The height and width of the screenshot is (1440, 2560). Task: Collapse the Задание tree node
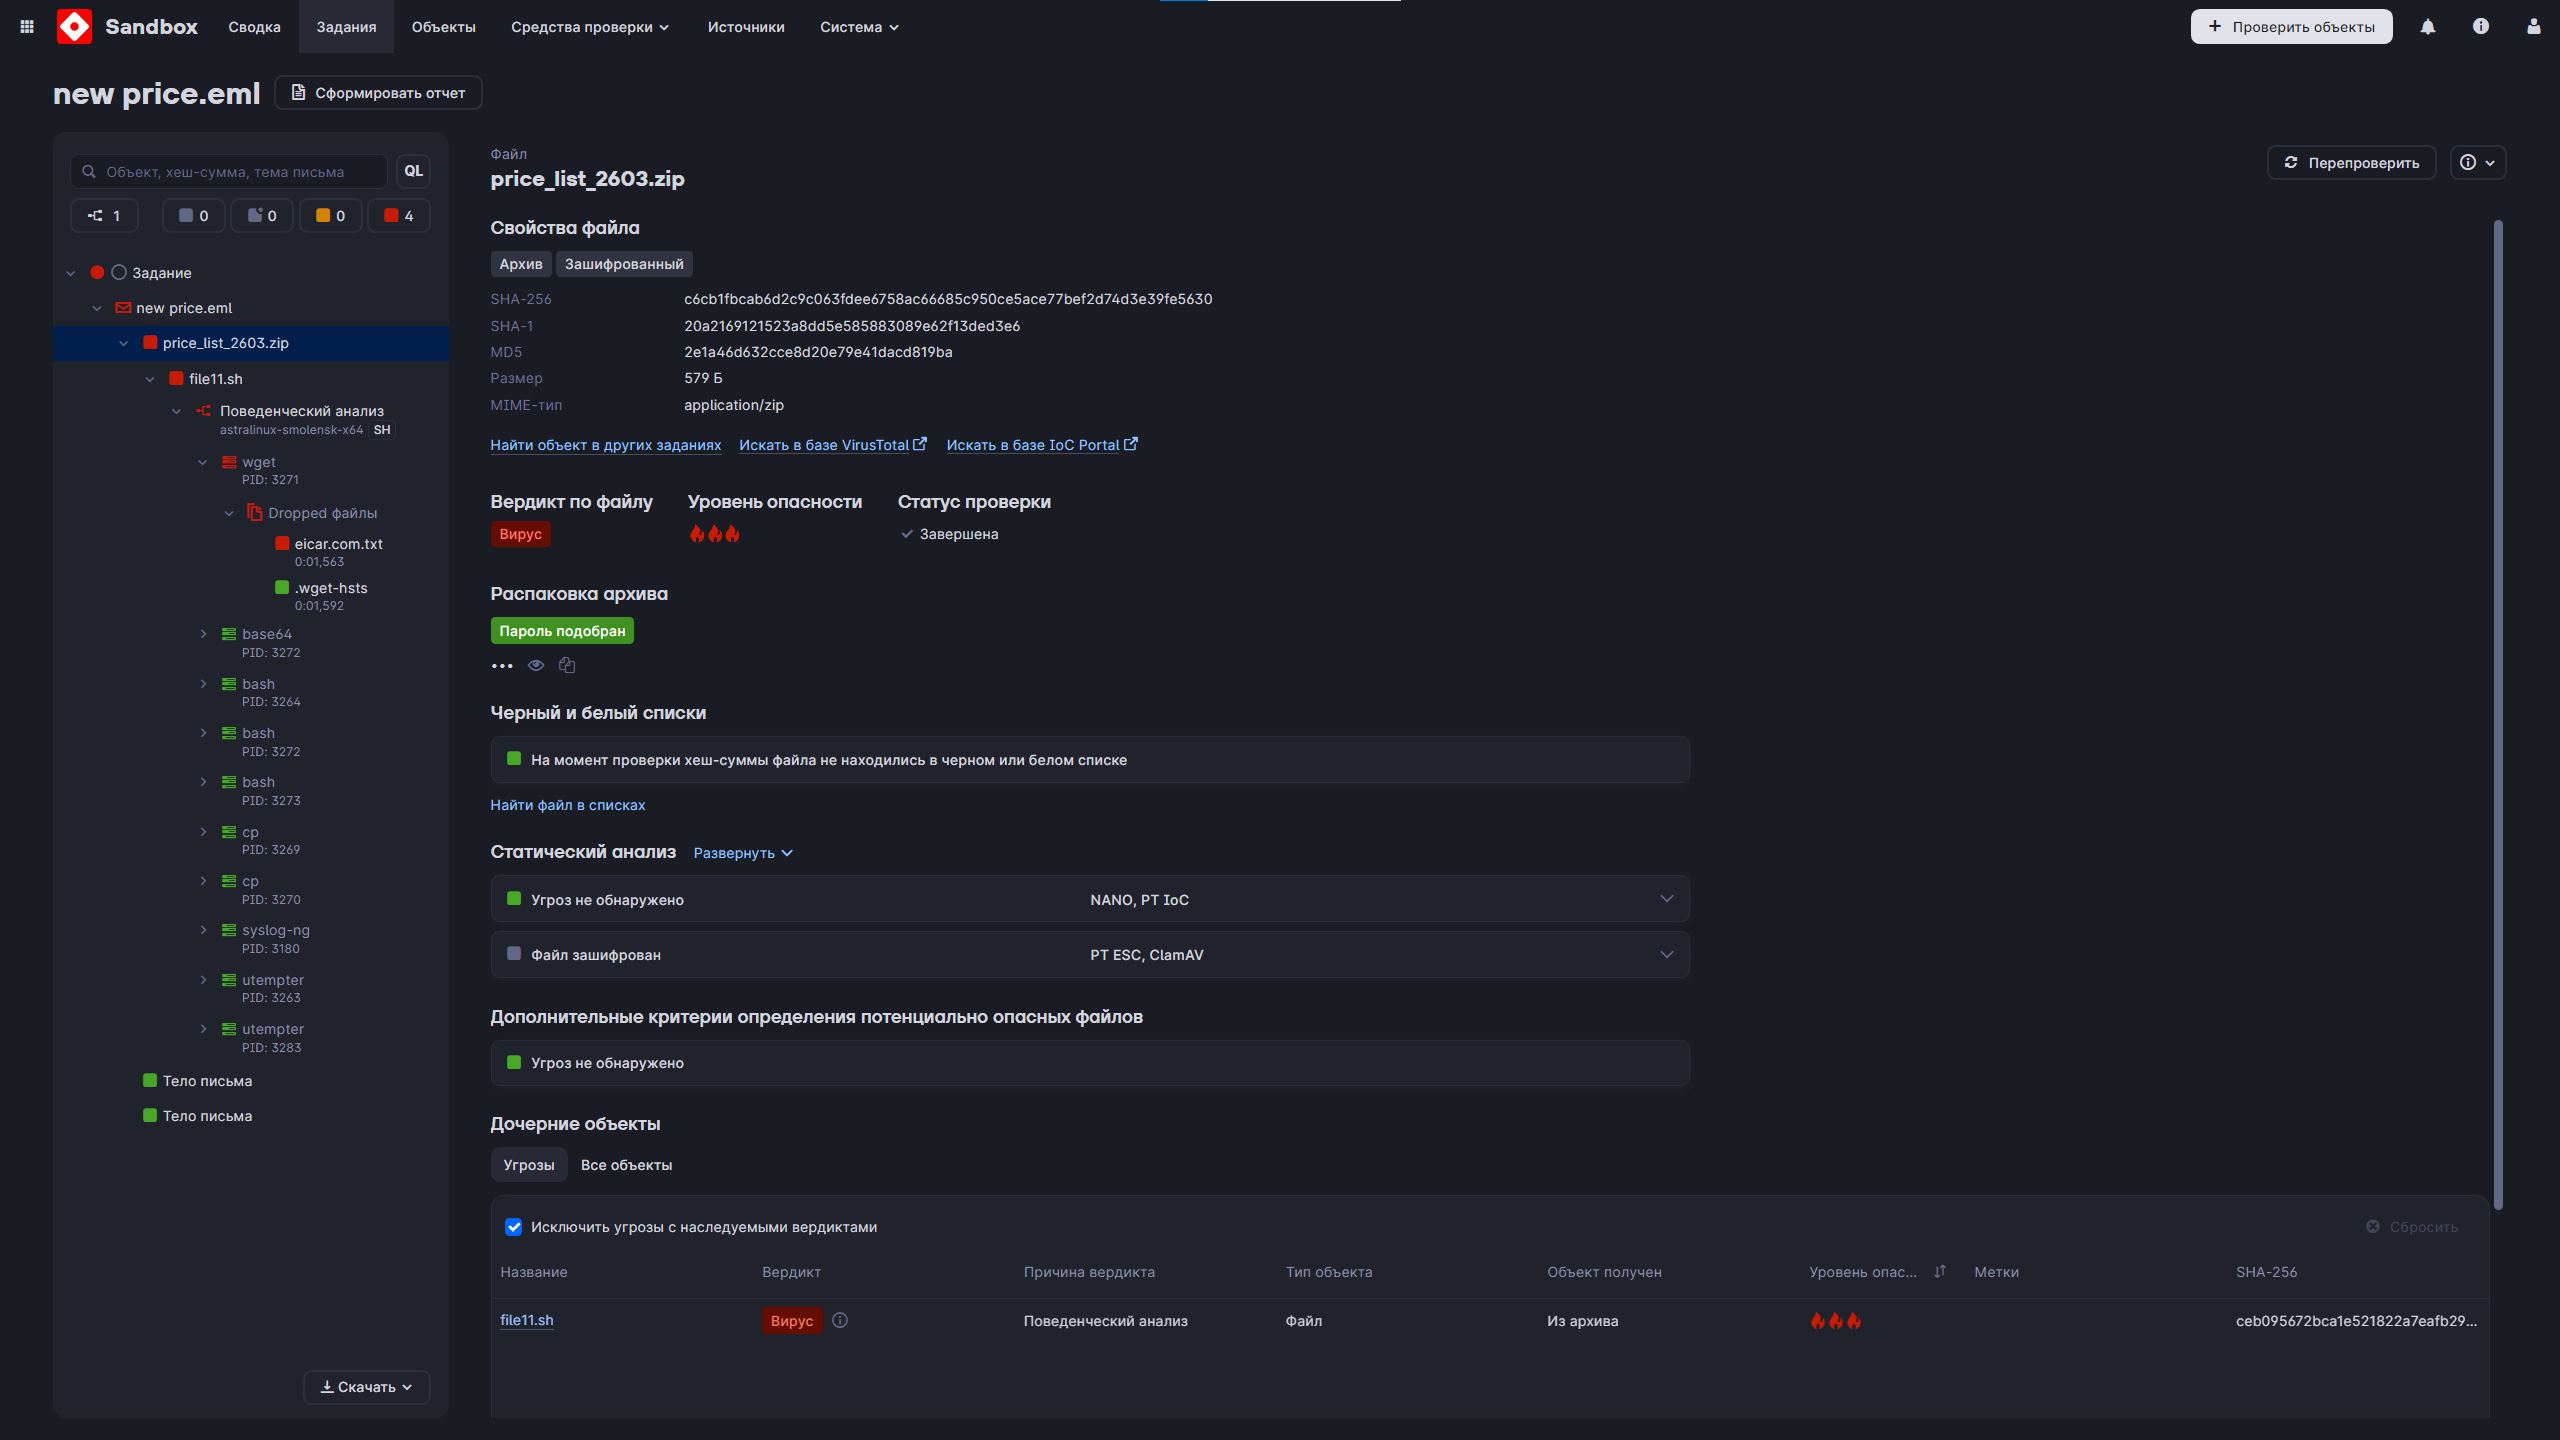tap(71, 273)
